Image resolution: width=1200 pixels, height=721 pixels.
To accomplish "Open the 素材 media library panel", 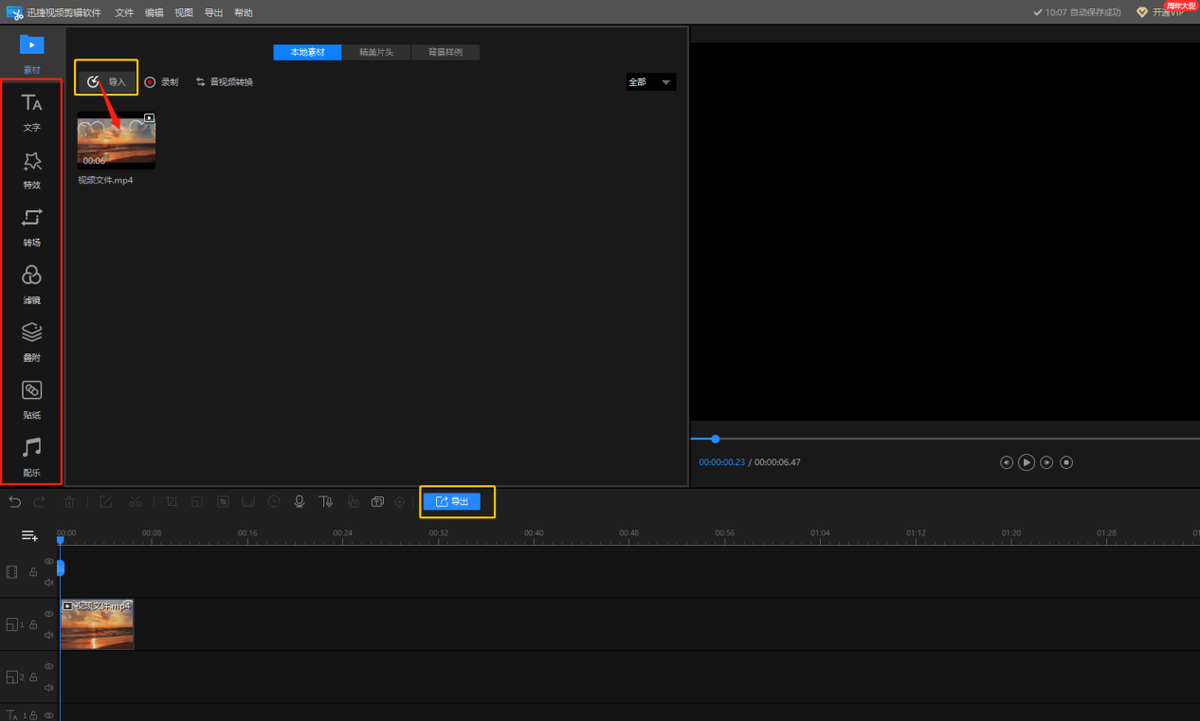I will 32,53.
